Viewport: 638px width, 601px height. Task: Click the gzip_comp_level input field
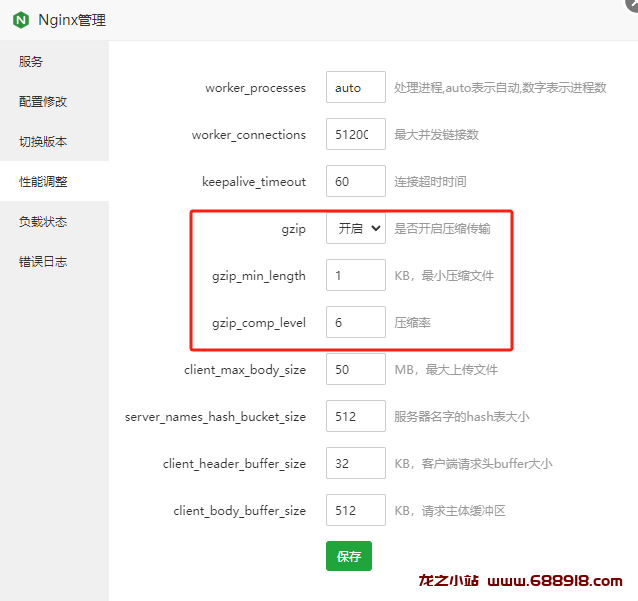coord(356,322)
